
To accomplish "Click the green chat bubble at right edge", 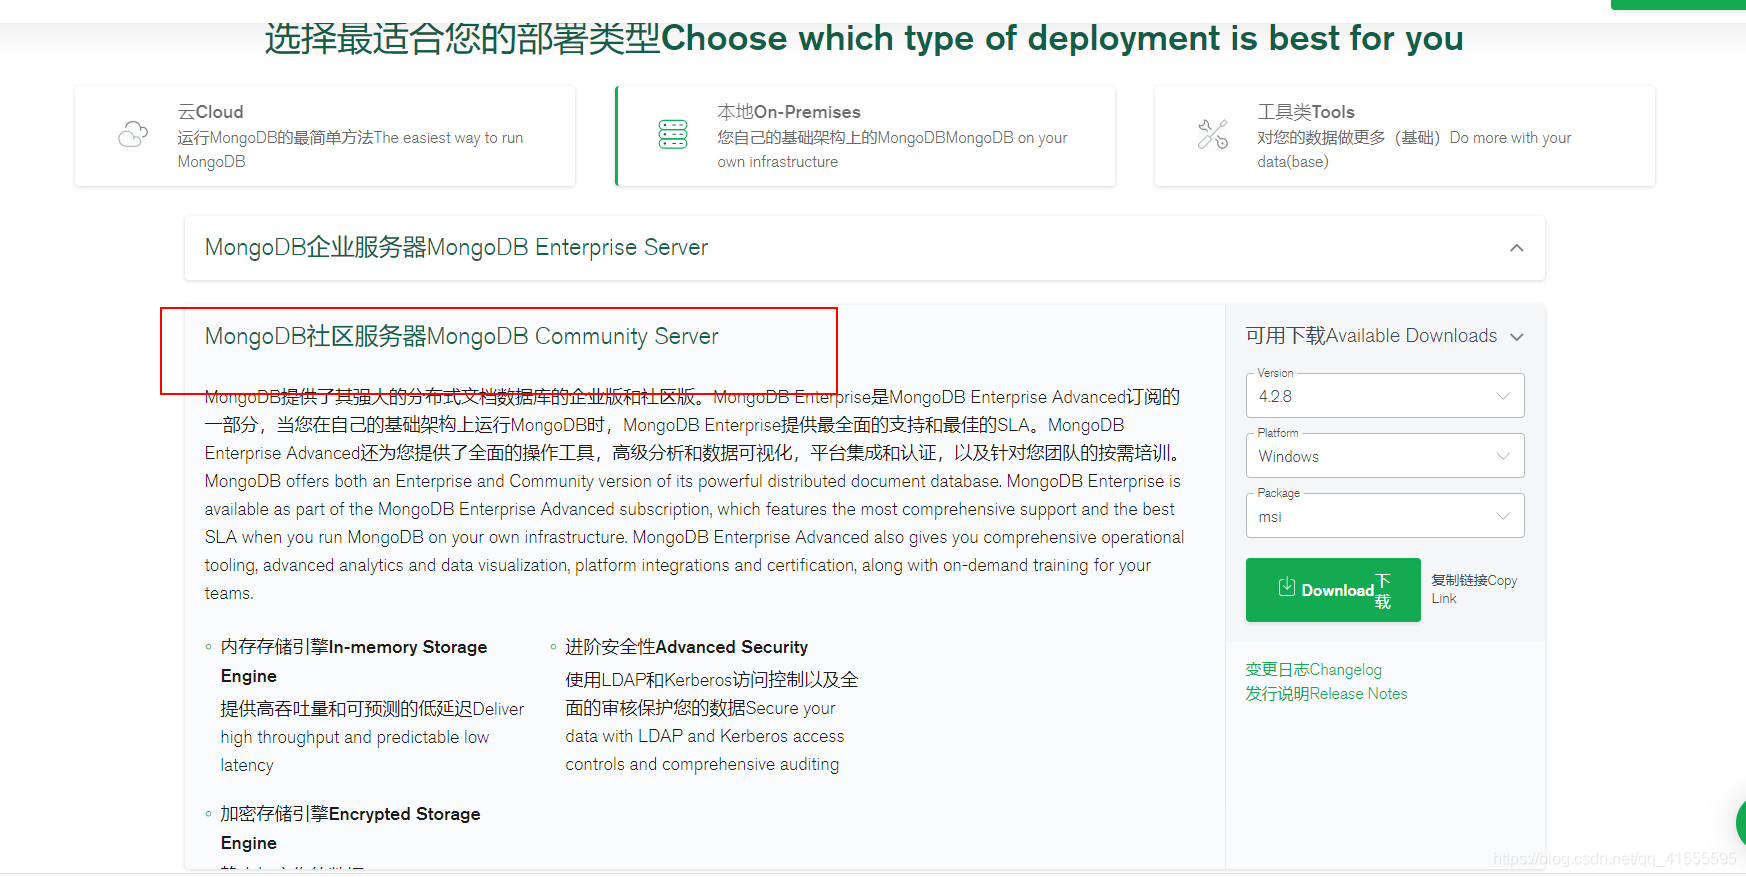I will click(x=1740, y=823).
